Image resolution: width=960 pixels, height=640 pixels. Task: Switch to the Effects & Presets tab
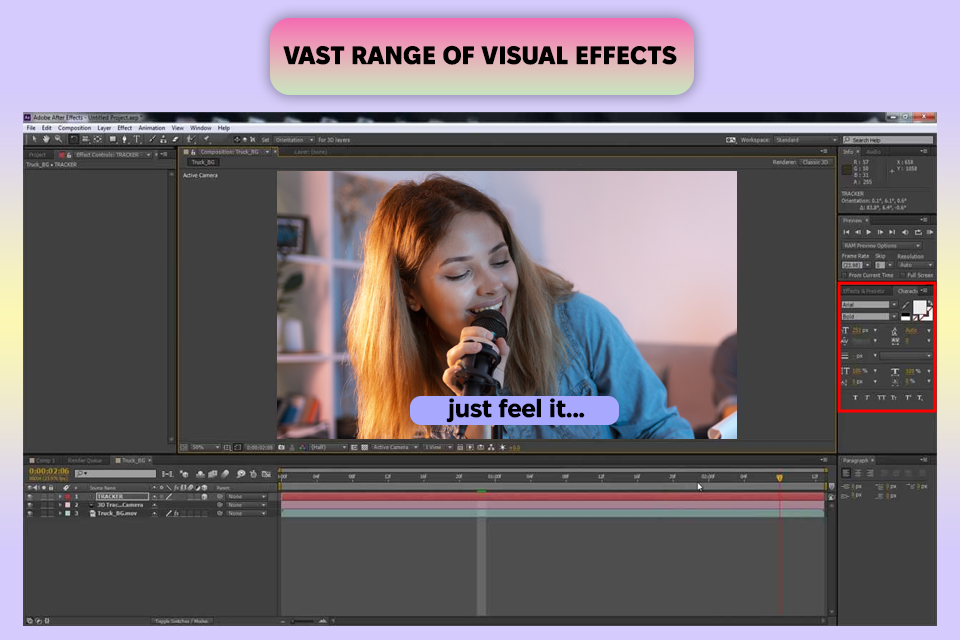(x=863, y=291)
